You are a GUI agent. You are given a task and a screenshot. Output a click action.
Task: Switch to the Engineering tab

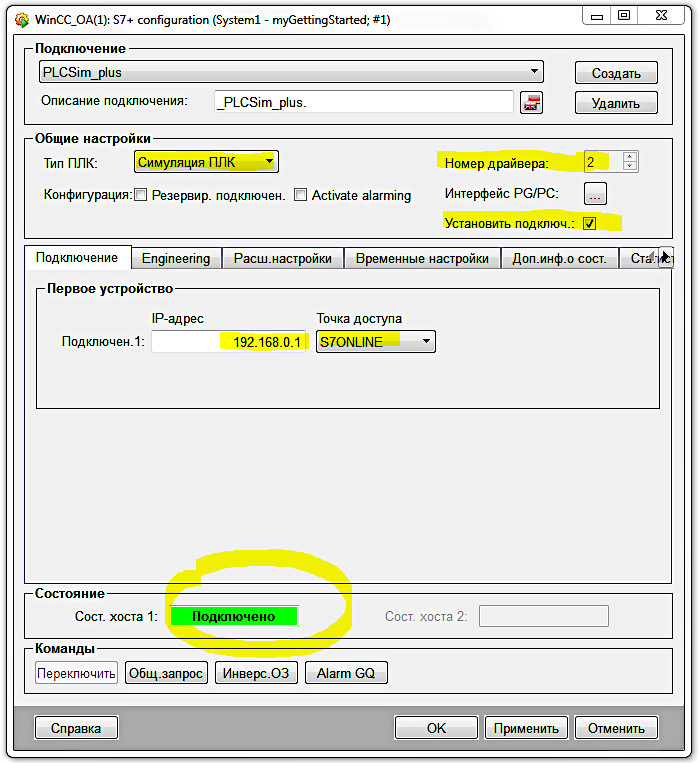pos(176,258)
